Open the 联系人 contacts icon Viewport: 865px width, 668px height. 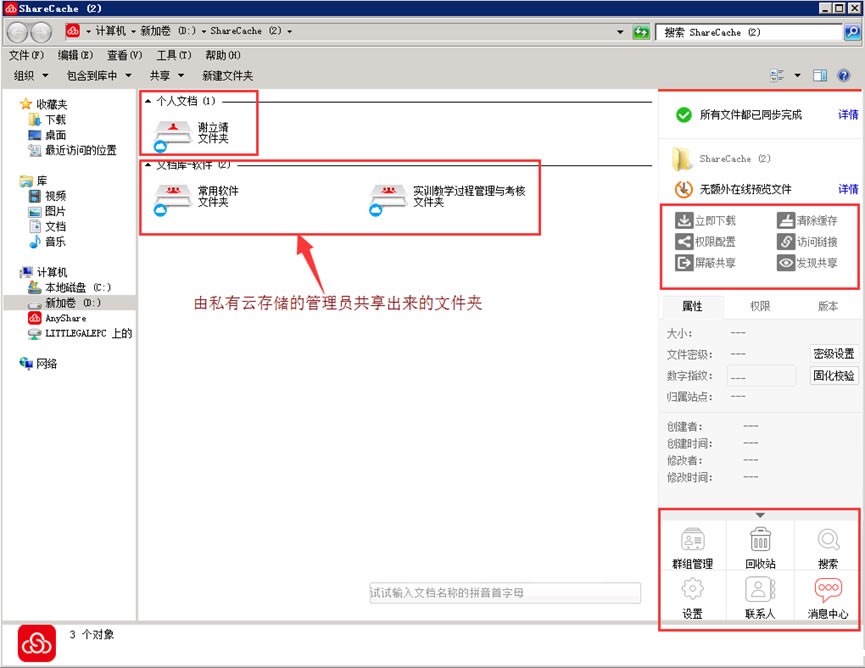(760, 590)
